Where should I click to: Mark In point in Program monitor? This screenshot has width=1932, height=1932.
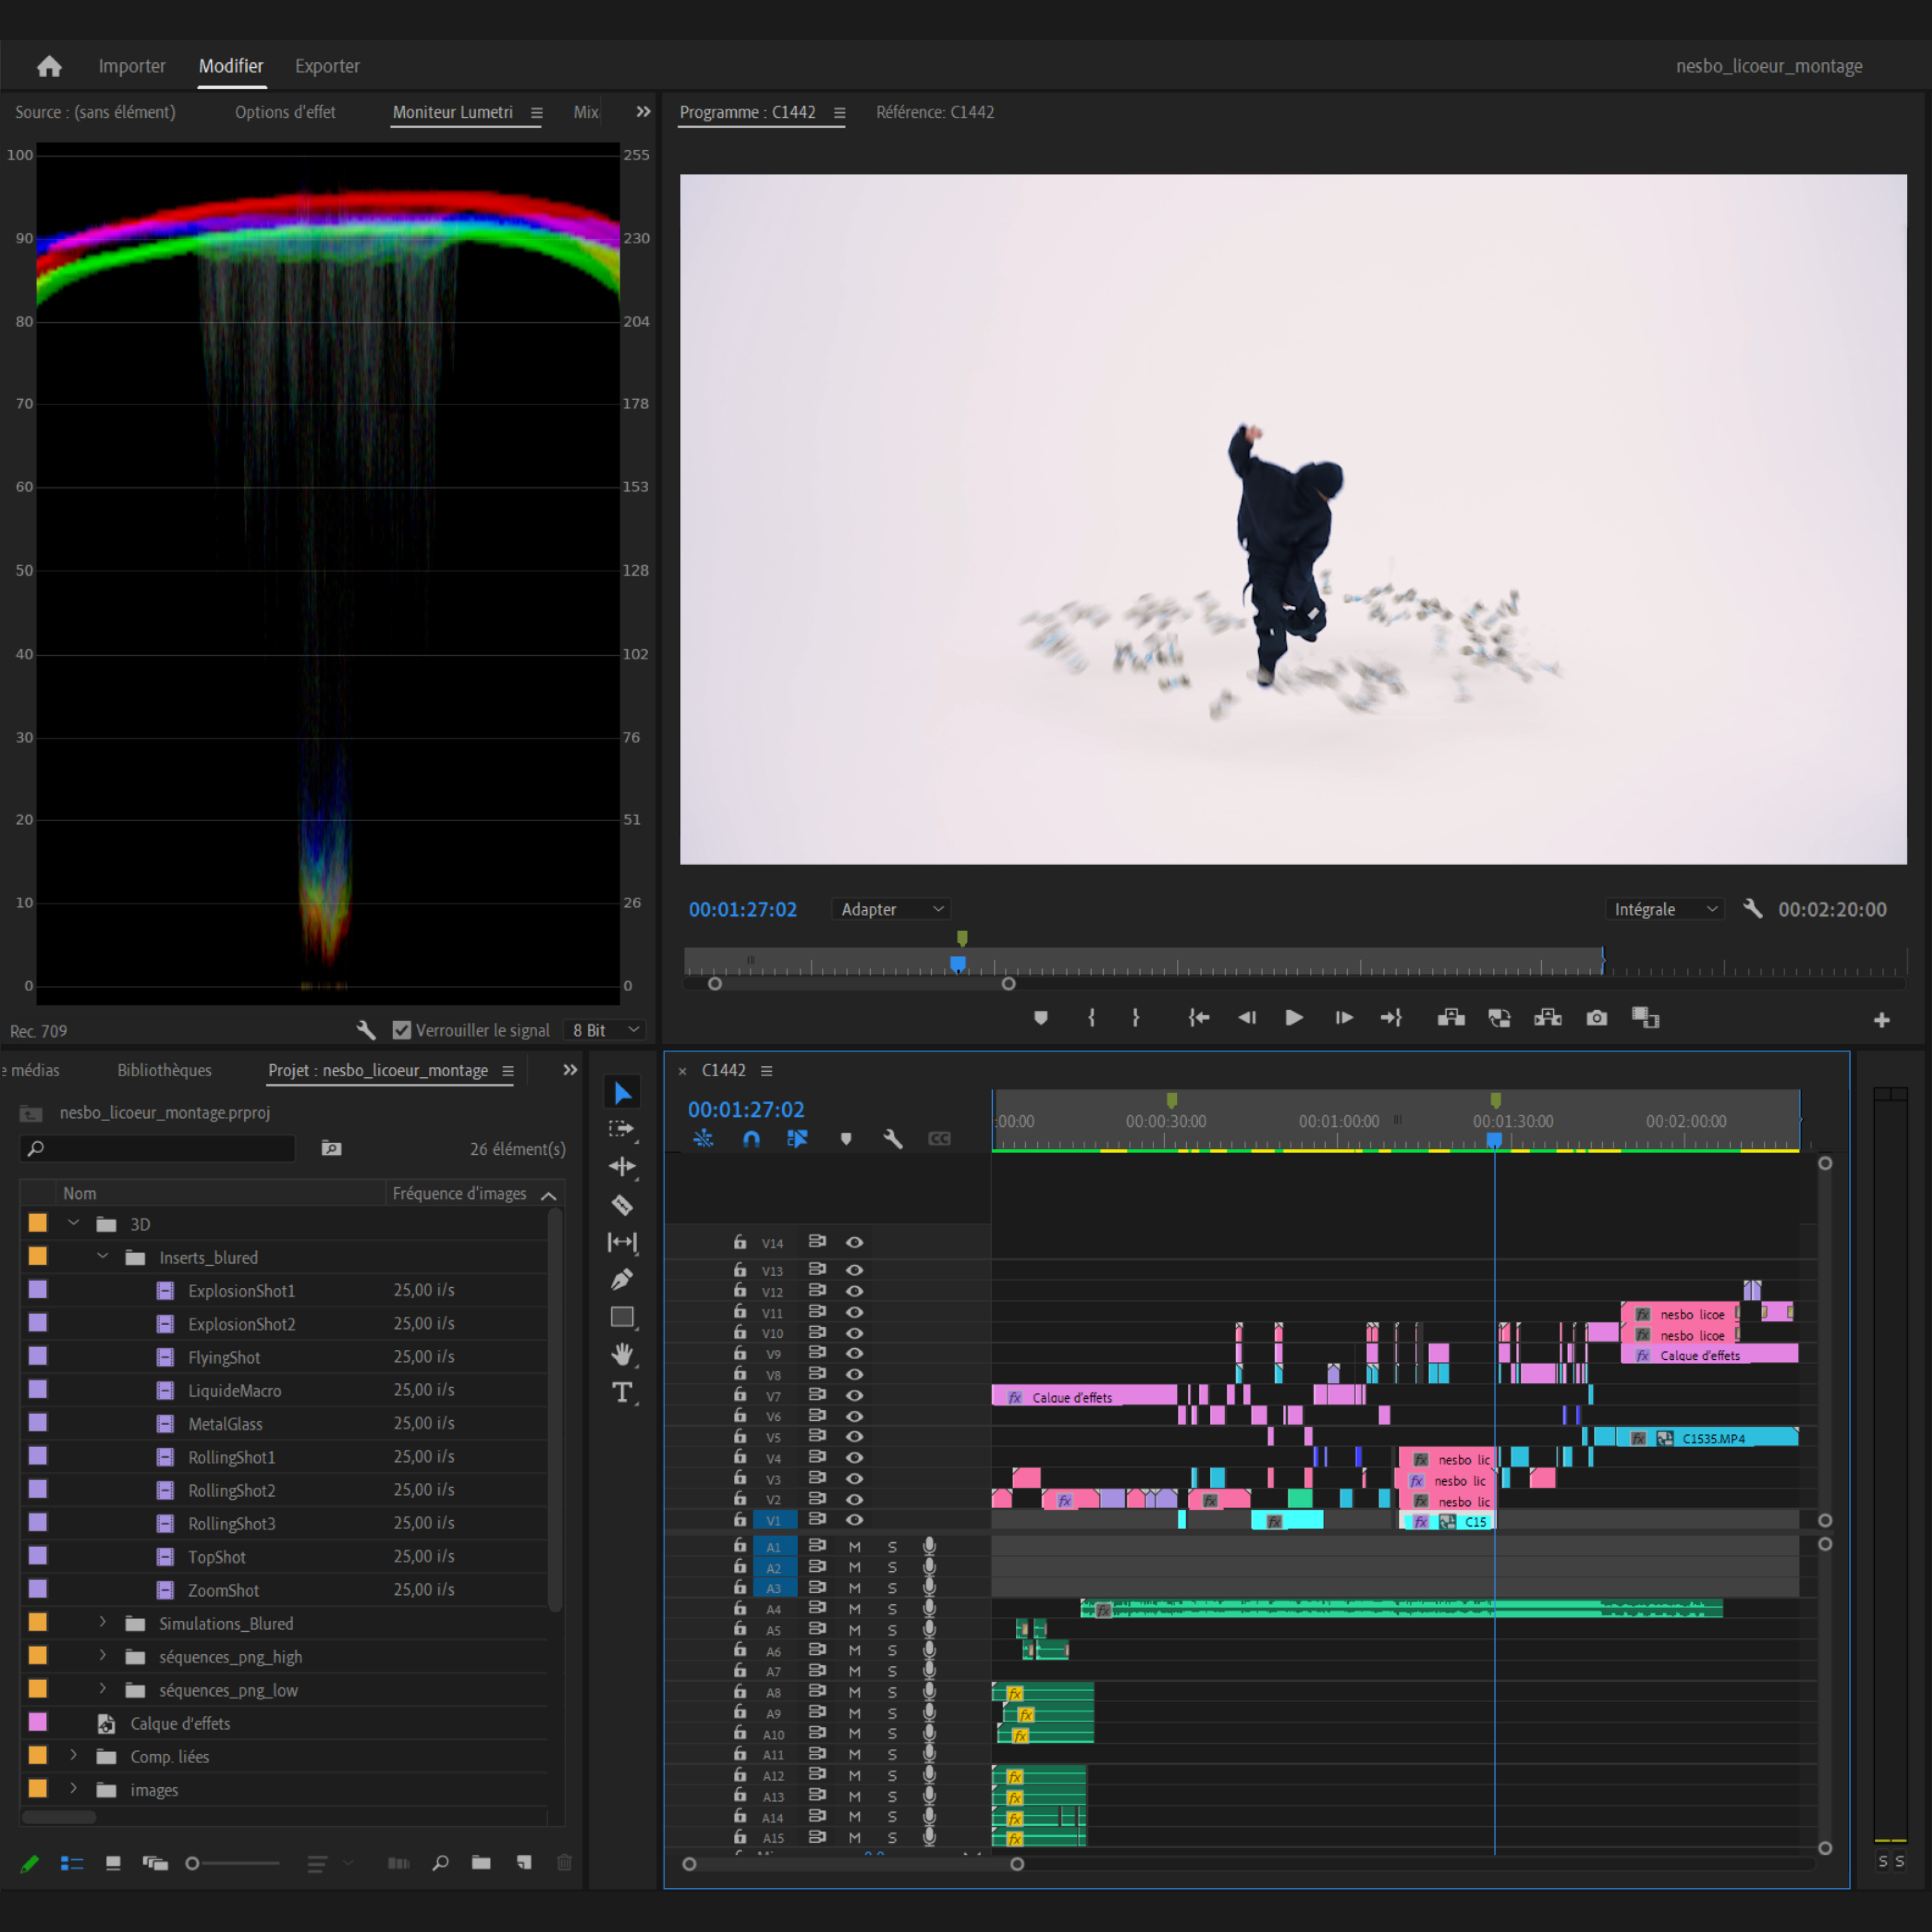(x=1091, y=1018)
